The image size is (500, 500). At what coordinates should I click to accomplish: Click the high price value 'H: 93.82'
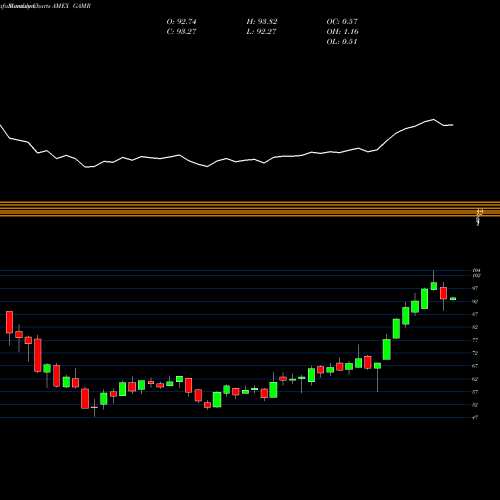click(262, 22)
